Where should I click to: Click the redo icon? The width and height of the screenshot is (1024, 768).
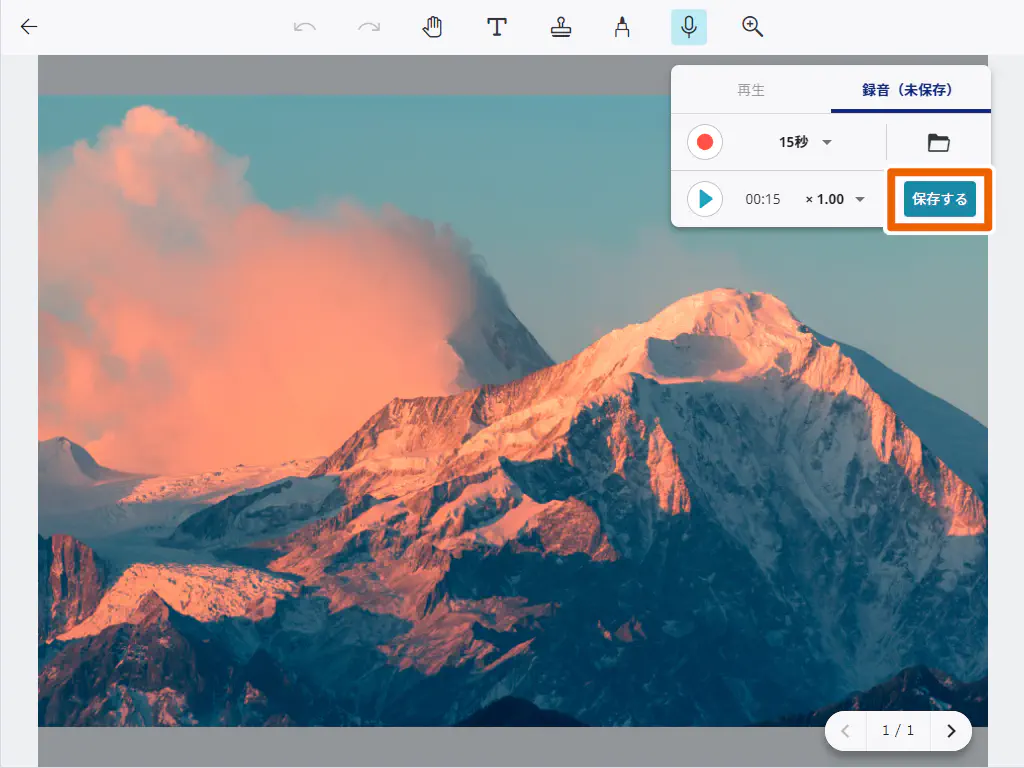369,27
